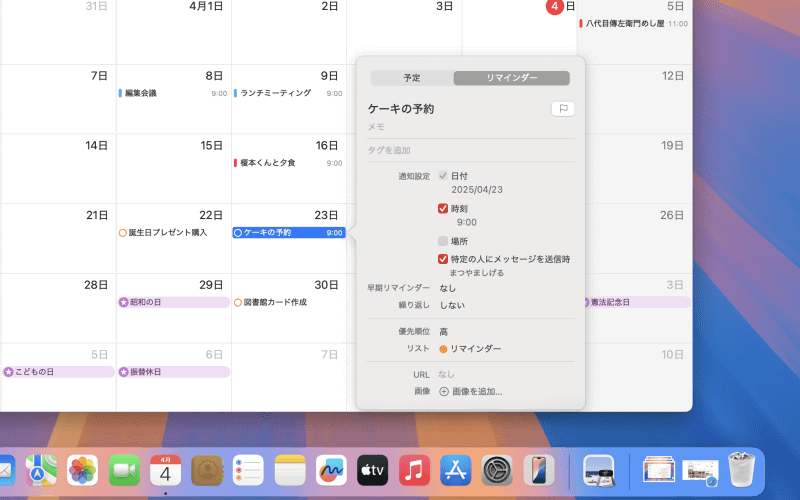
Task: Open iPhone Mirroring from the Dock
Action: pos(539,470)
